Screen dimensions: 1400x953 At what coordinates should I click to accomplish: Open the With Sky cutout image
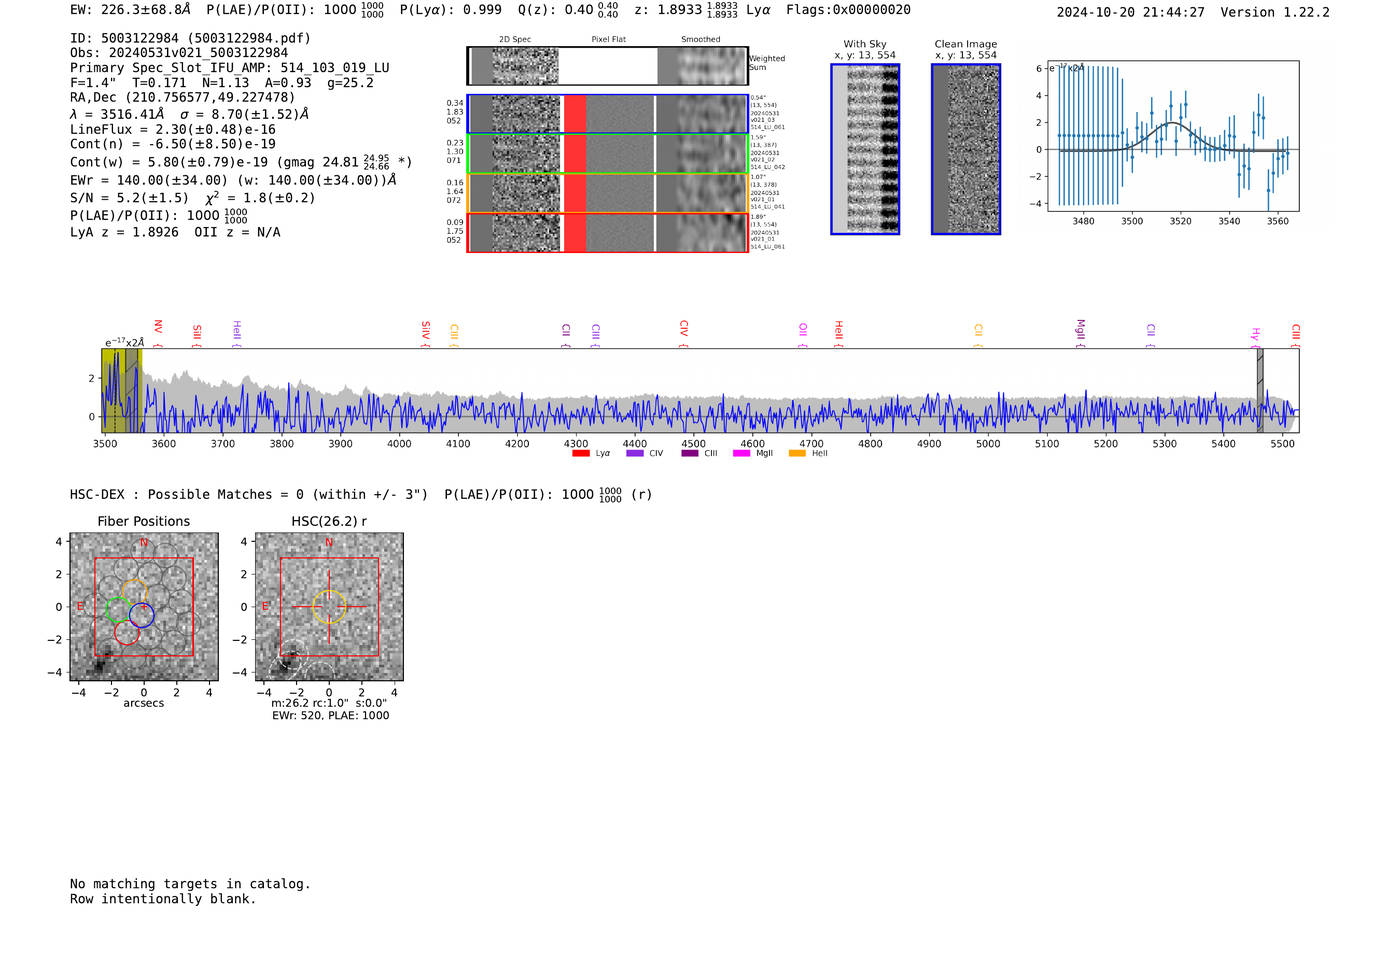coord(865,149)
